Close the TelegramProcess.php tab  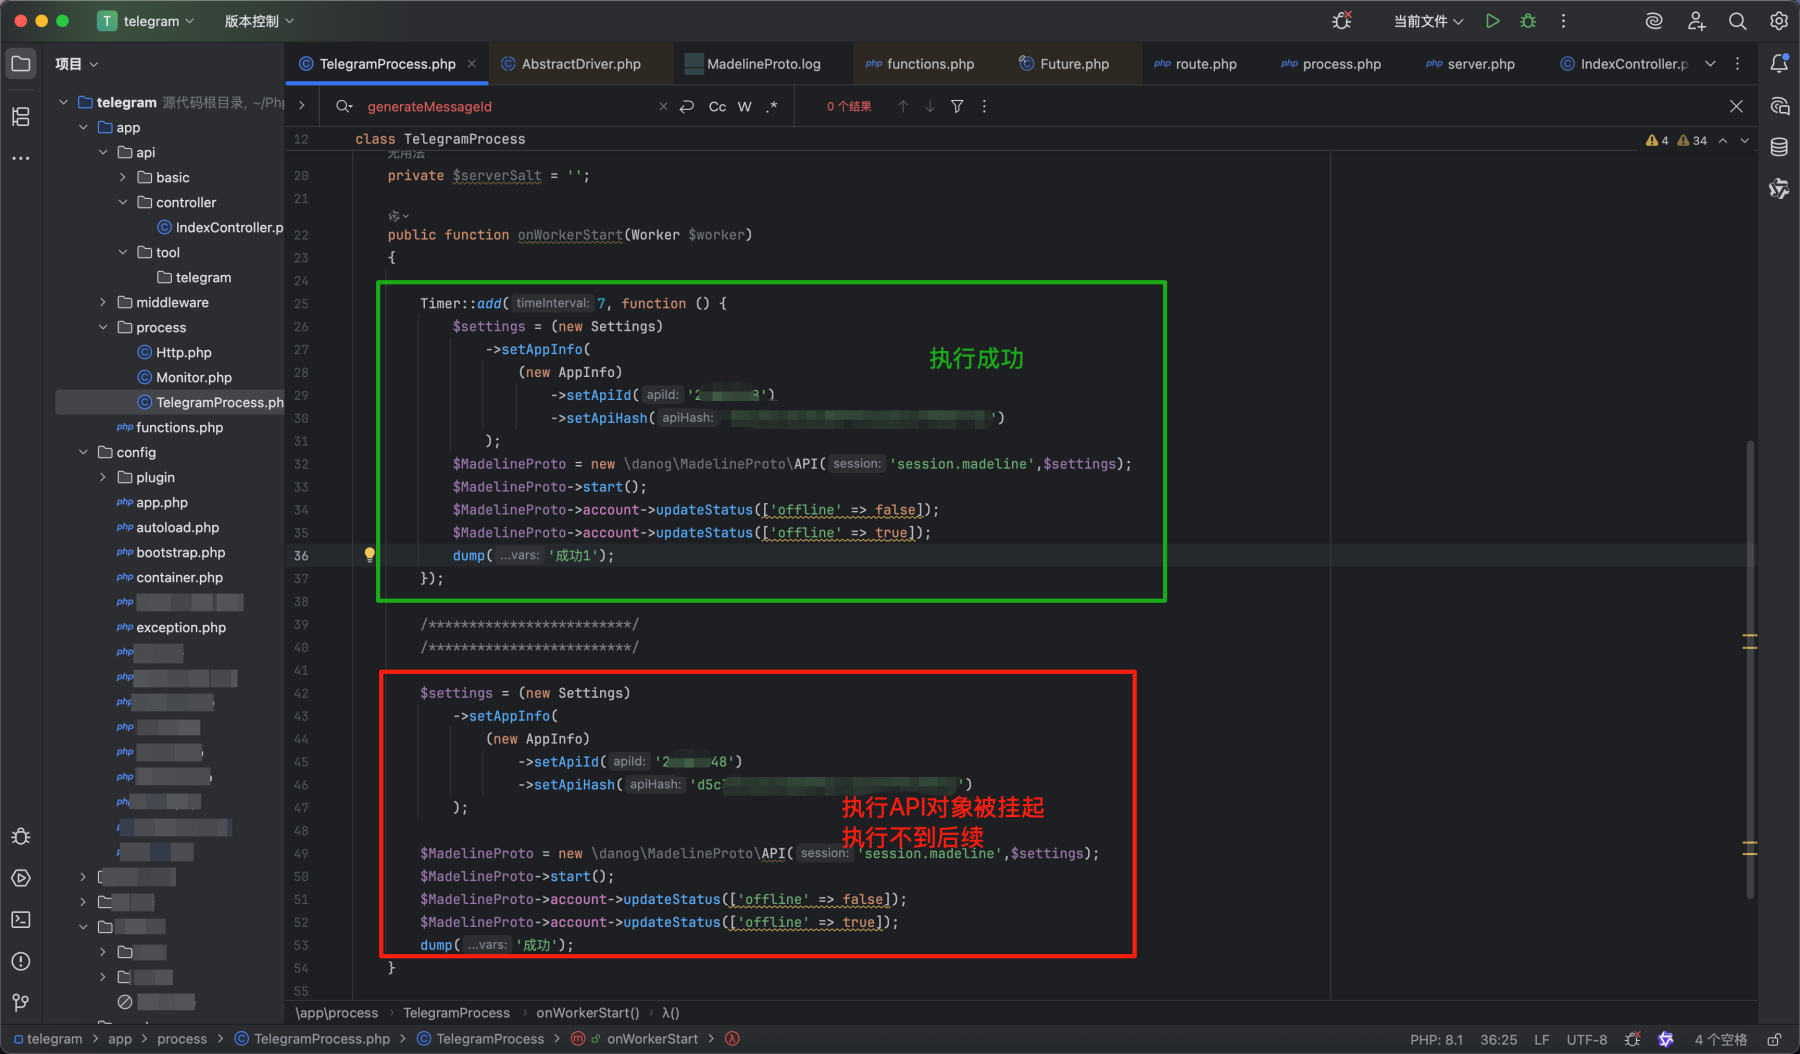472,64
